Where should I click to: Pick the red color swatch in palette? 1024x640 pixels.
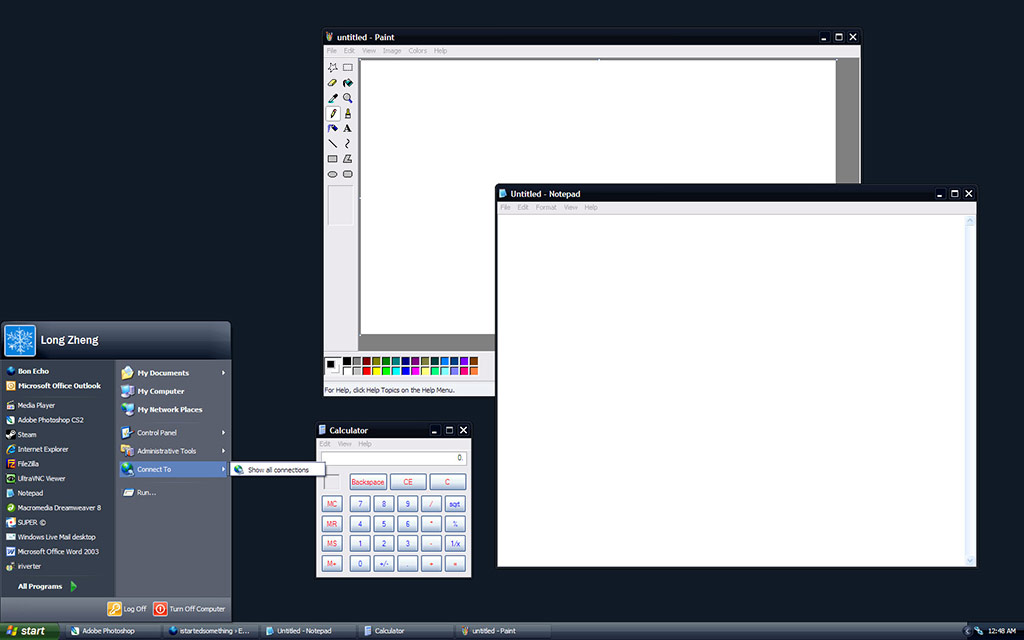[367, 371]
